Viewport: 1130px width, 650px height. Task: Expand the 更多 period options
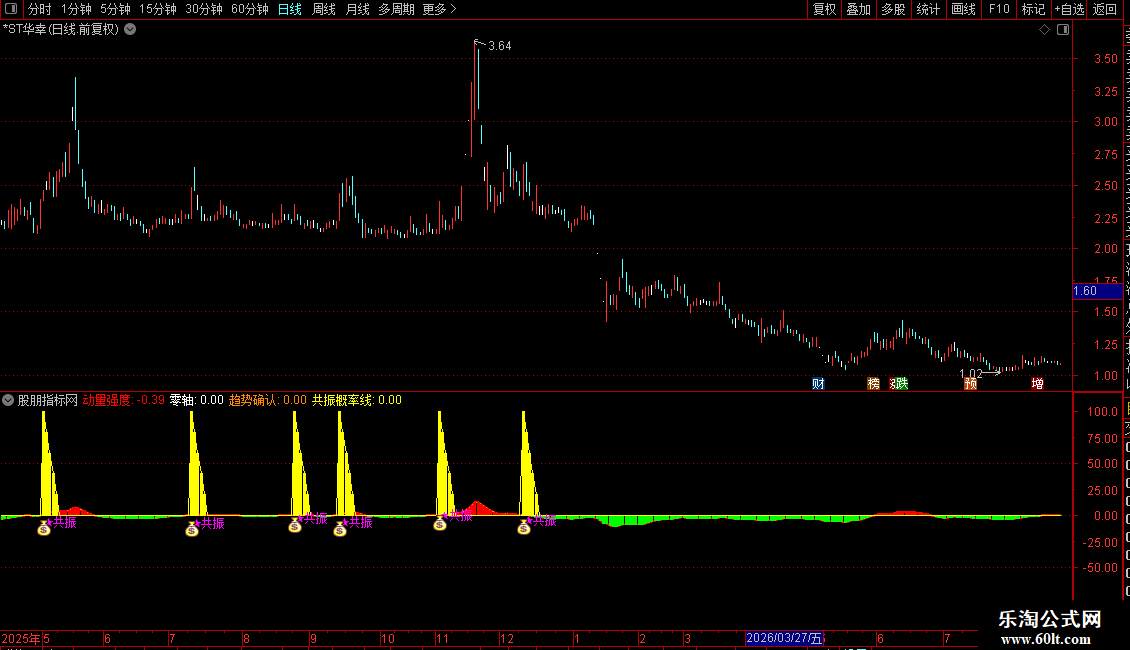(x=439, y=9)
